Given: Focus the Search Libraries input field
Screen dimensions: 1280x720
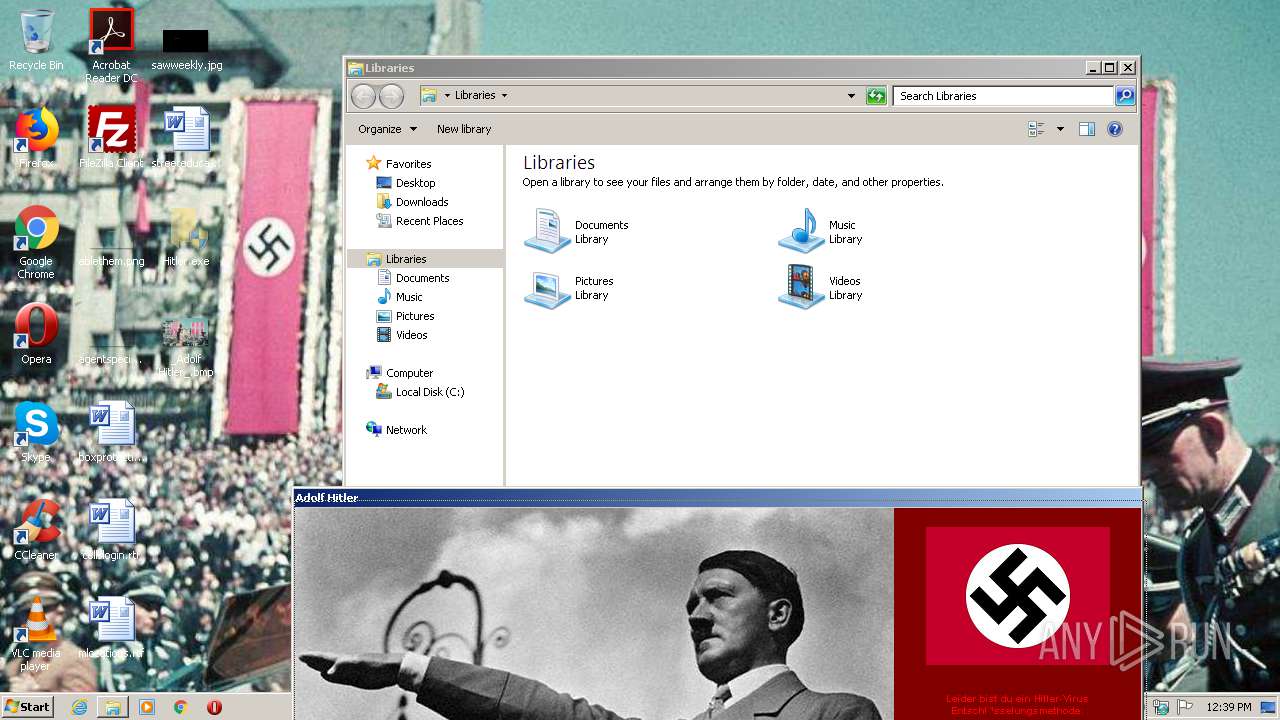Looking at the screenshot, I should point(1003,96).
